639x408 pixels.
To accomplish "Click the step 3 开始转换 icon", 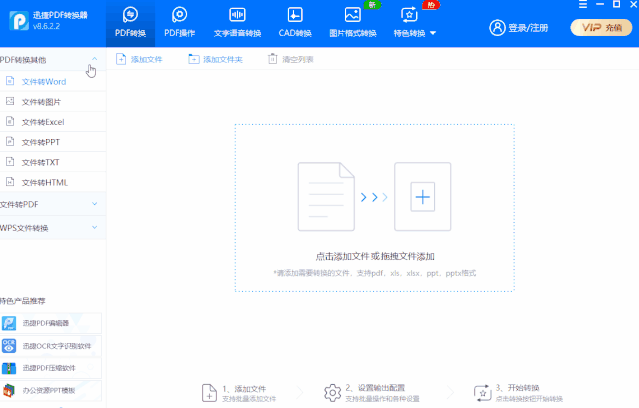I will 483,393.
